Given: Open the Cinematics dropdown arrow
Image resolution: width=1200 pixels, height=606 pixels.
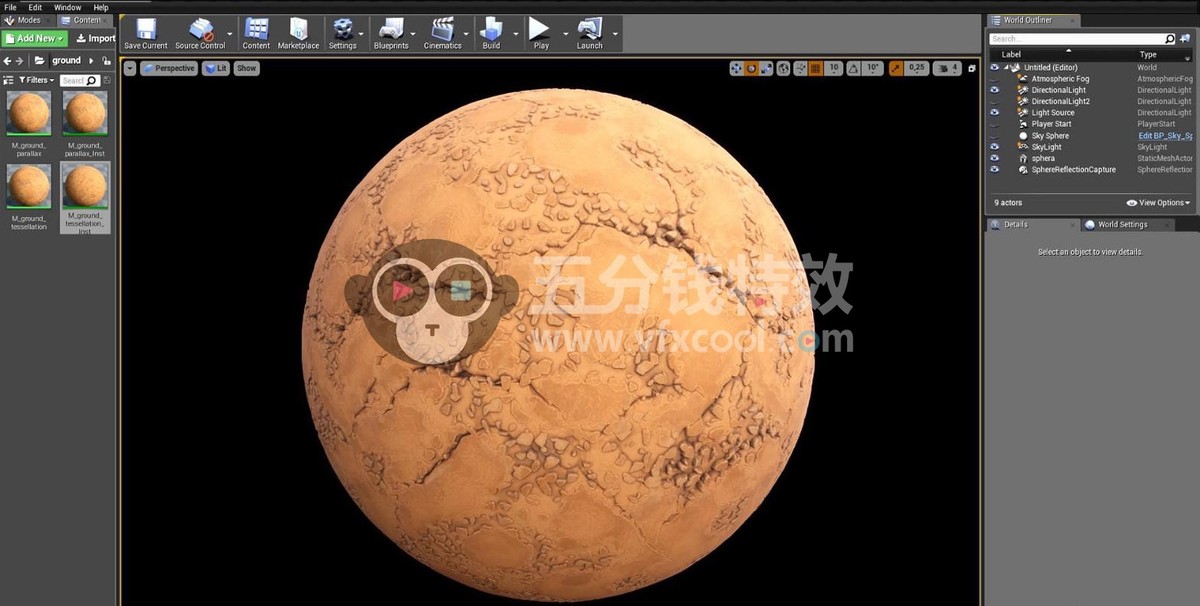Looking at the screenshot, I should pyautogui.click(x=468, y=34).
